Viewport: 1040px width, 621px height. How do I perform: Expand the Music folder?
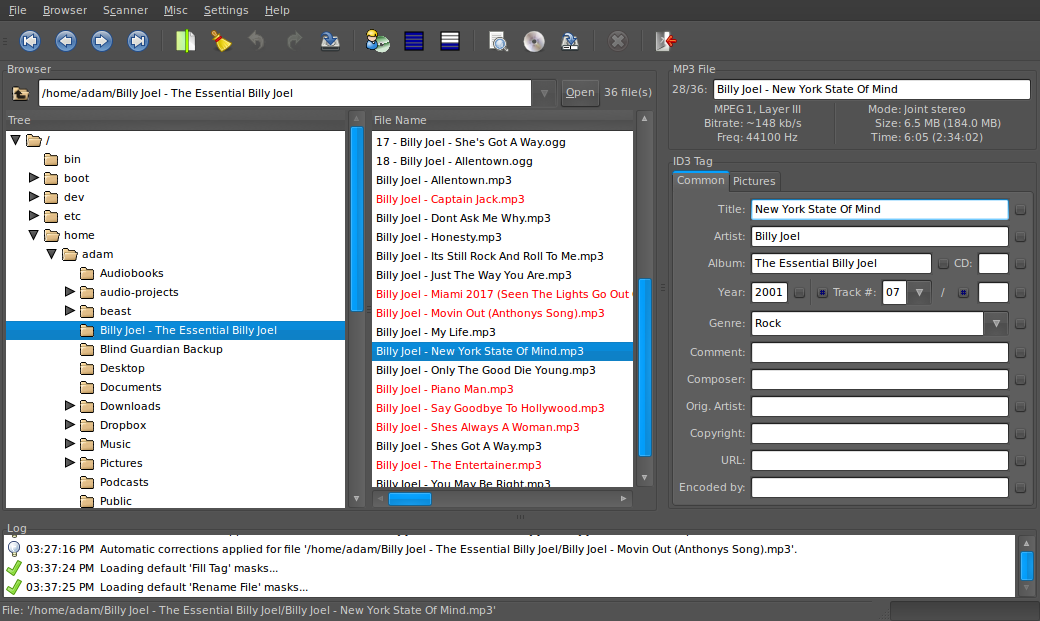pos(69,443)
